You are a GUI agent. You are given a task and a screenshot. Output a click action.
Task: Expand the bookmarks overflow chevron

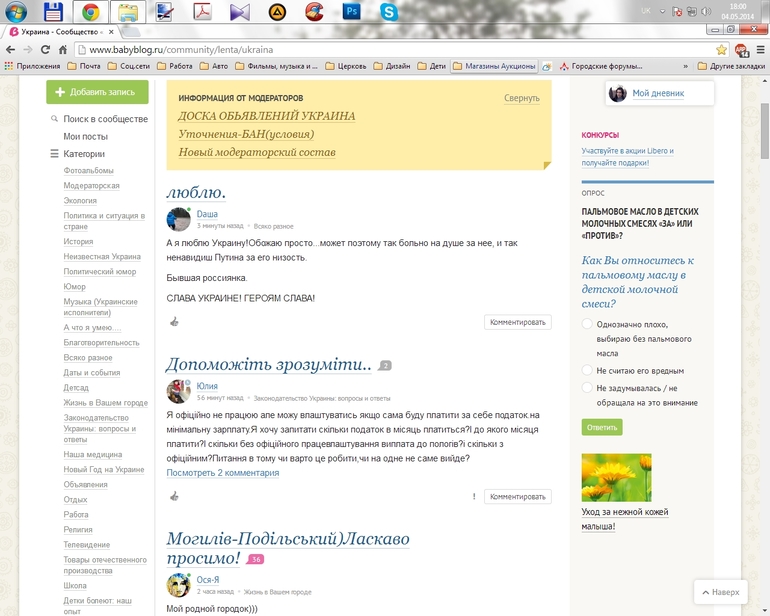[685, 66]
